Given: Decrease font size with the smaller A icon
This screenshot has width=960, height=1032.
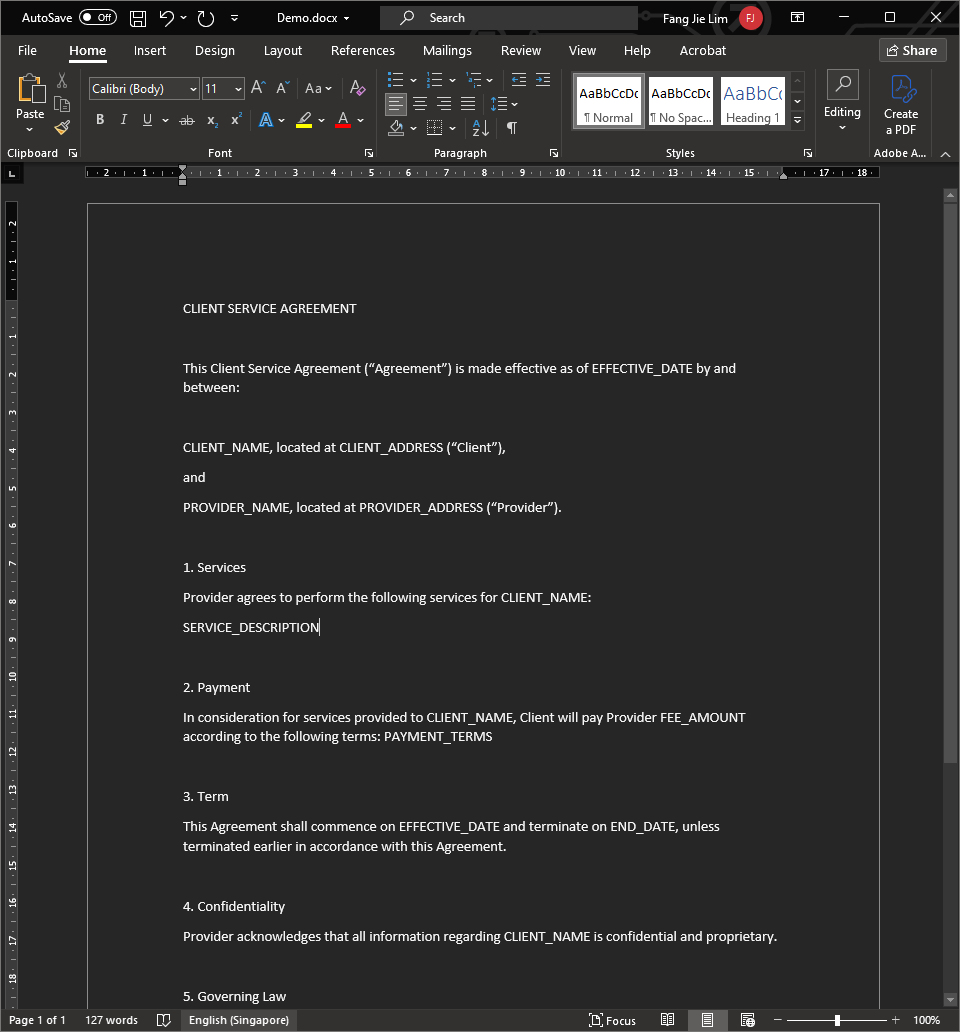Looking at the screenshot, I should pos(283,88).
